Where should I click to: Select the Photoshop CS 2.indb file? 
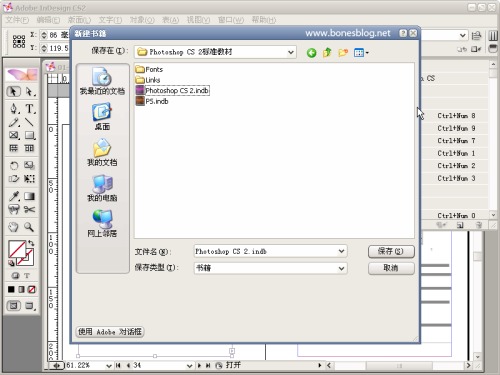pyautogui.click(x=173, y=90)
